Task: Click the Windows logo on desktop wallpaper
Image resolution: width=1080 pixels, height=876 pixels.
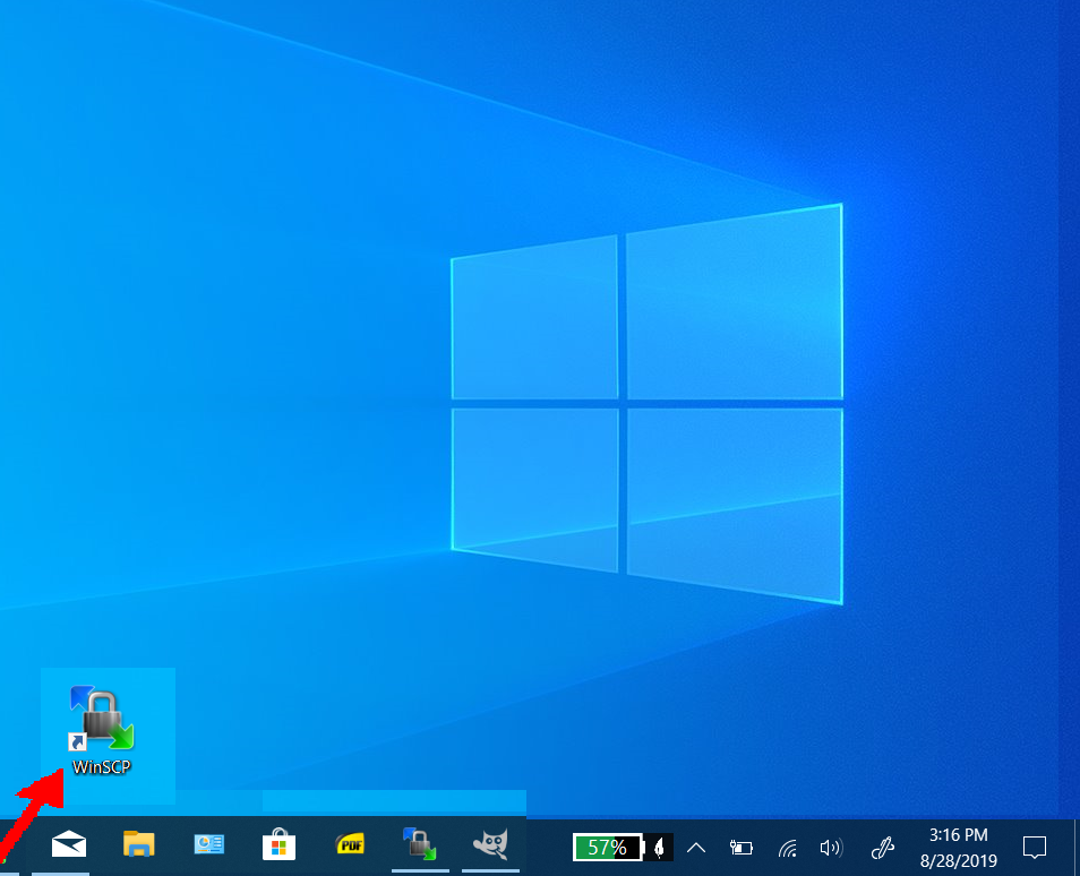Action: (x=646, y=403)
